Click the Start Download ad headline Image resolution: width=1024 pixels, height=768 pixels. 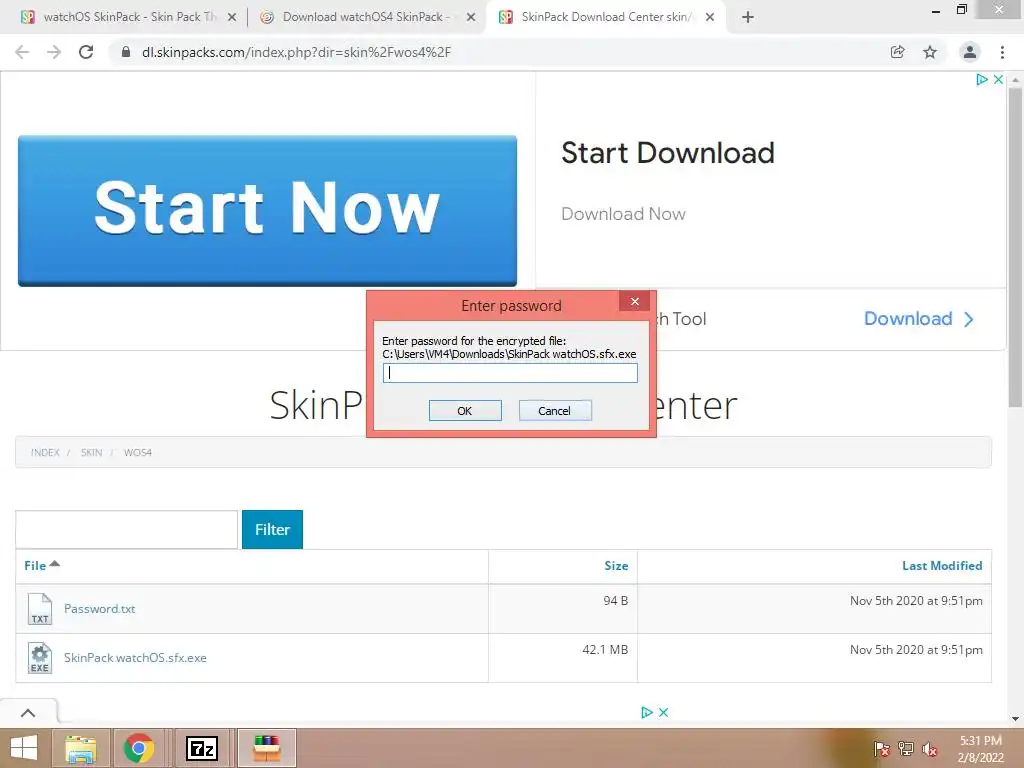tap(668, 153)
